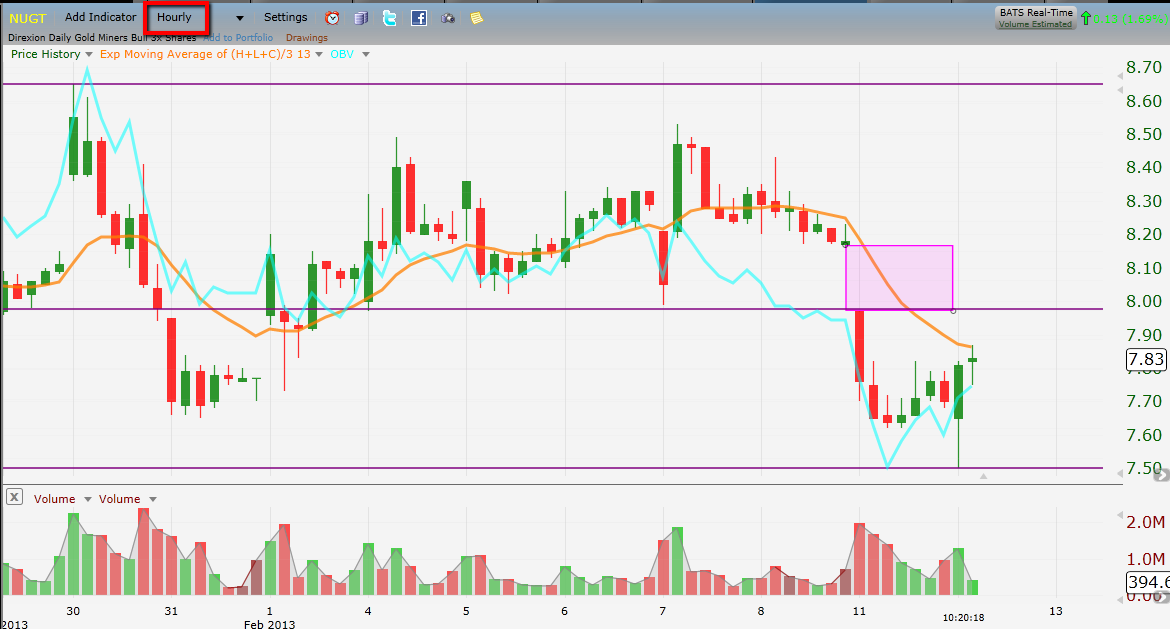Screen dimensions: 1170x629
Task: Select the pink rectangle drawing on chart
Action: (899, 278)
